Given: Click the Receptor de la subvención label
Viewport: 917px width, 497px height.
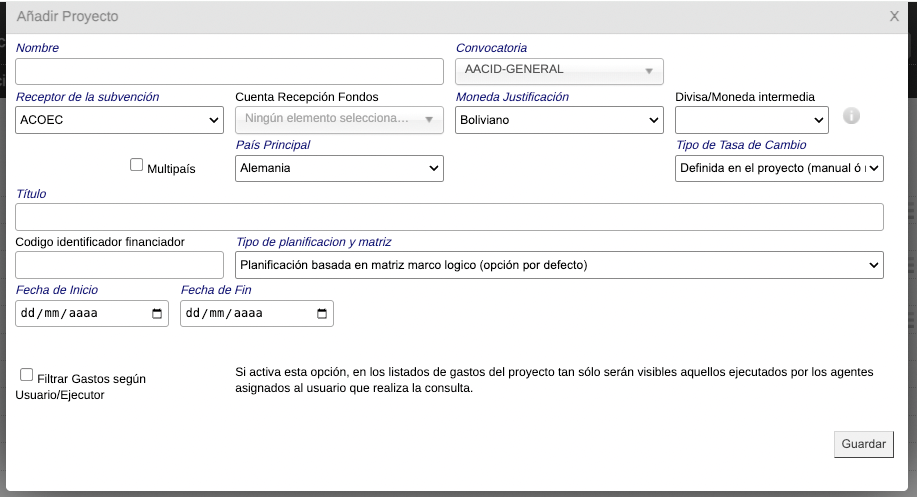Looking at the screenshot, I should [x=87, y=97].
